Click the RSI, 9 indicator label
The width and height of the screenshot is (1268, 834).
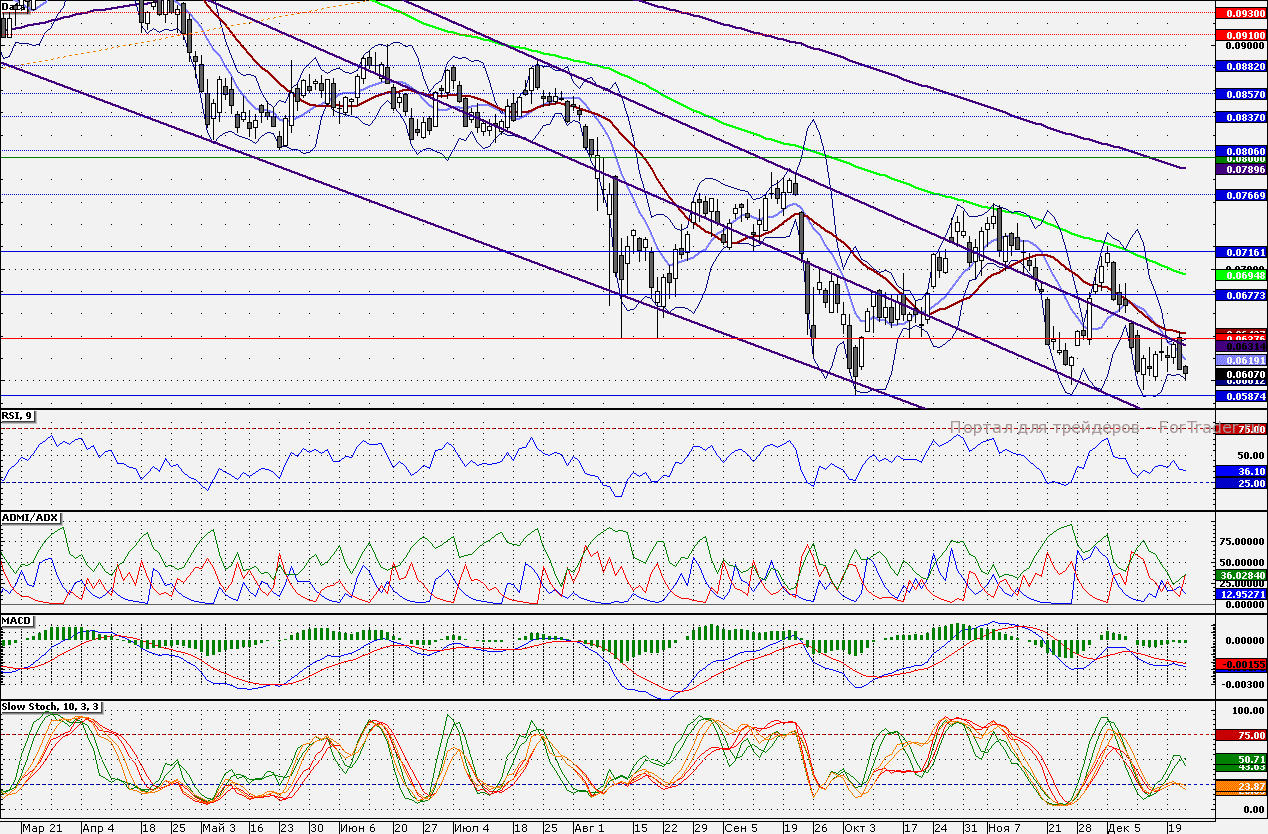click(x=18, y=415)
